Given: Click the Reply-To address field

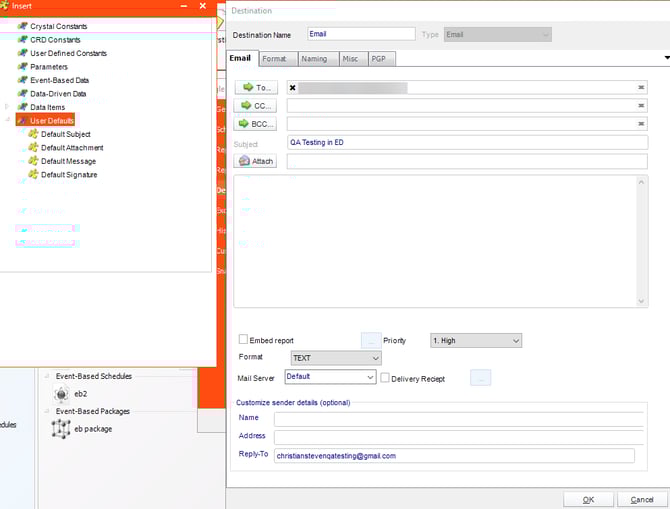Looking at the screenshot, I should [x=453, y=455].
